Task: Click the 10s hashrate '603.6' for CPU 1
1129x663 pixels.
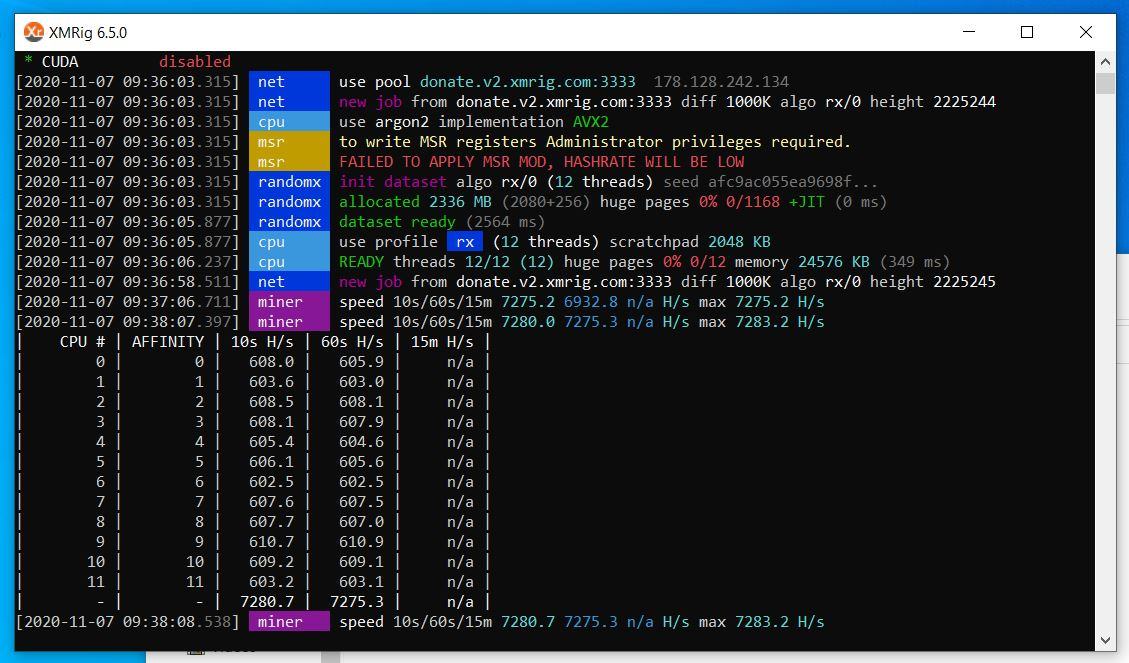Action: point(271,382)
